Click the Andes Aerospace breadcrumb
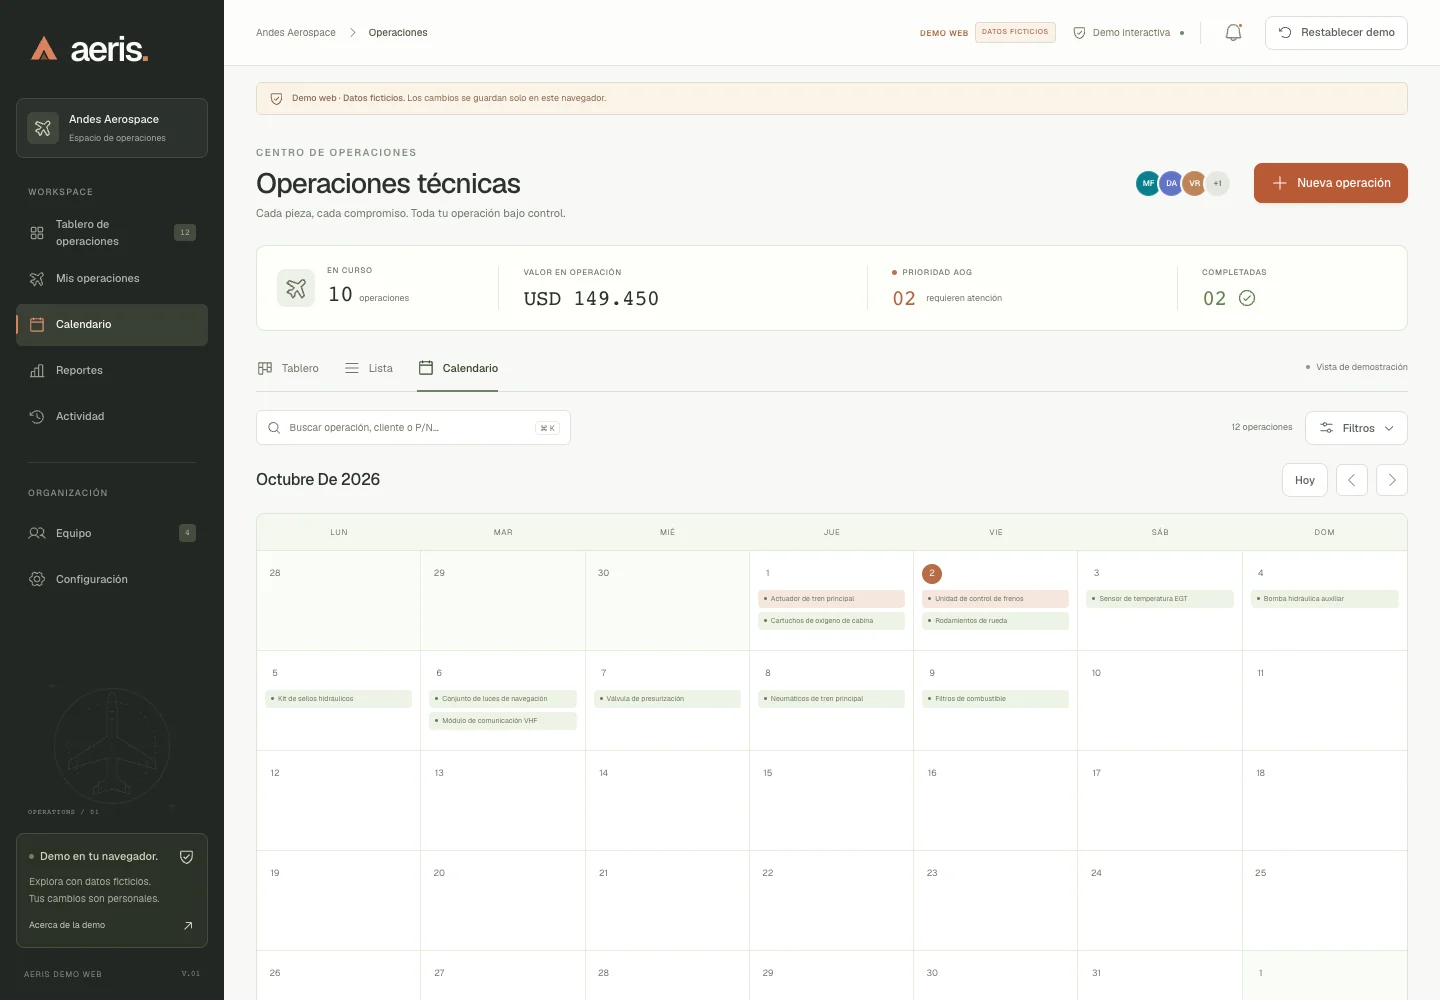 pyautogui.click(x=296, y=33)
